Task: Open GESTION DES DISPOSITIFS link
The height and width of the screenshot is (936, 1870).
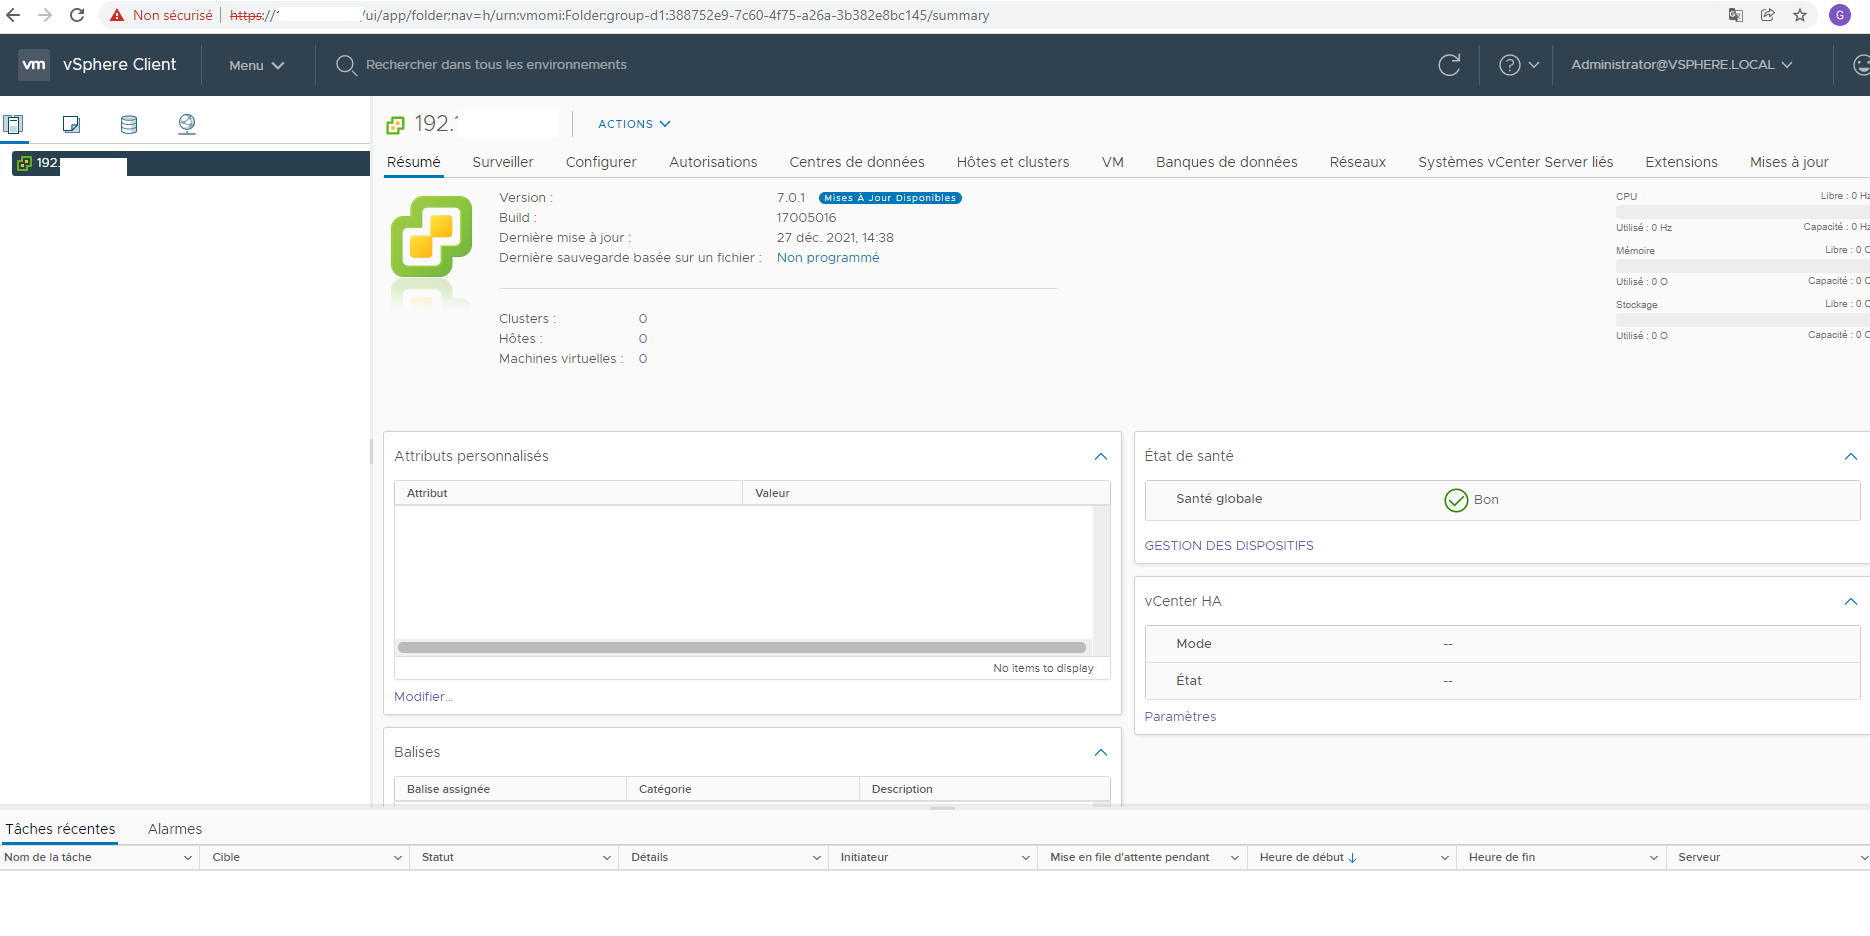Action: (1229, 546)
